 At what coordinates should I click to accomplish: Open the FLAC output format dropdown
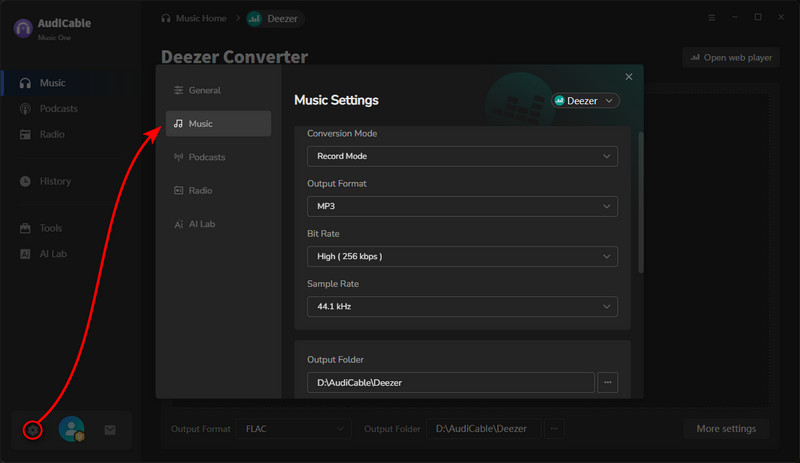click(293, 429)
